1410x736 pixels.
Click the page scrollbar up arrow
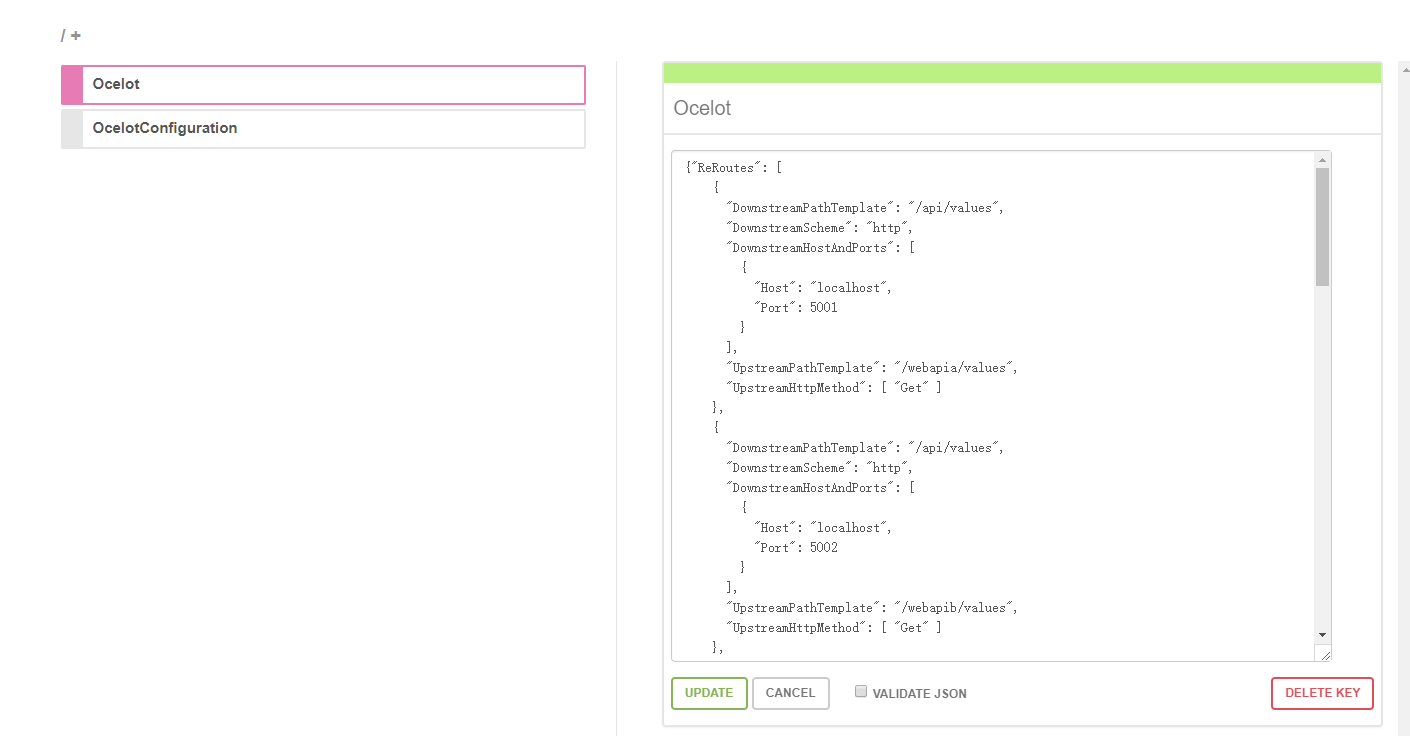[1404, 68]
